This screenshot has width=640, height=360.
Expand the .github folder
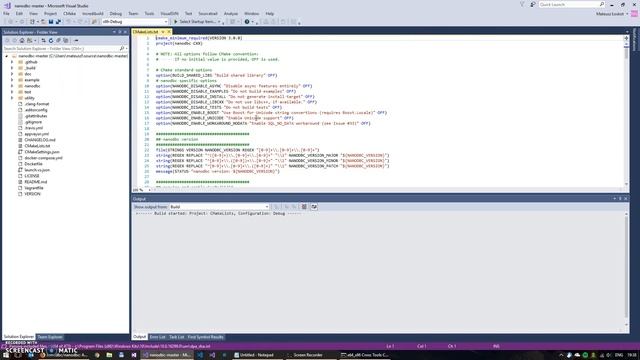[x=12, y=62]
